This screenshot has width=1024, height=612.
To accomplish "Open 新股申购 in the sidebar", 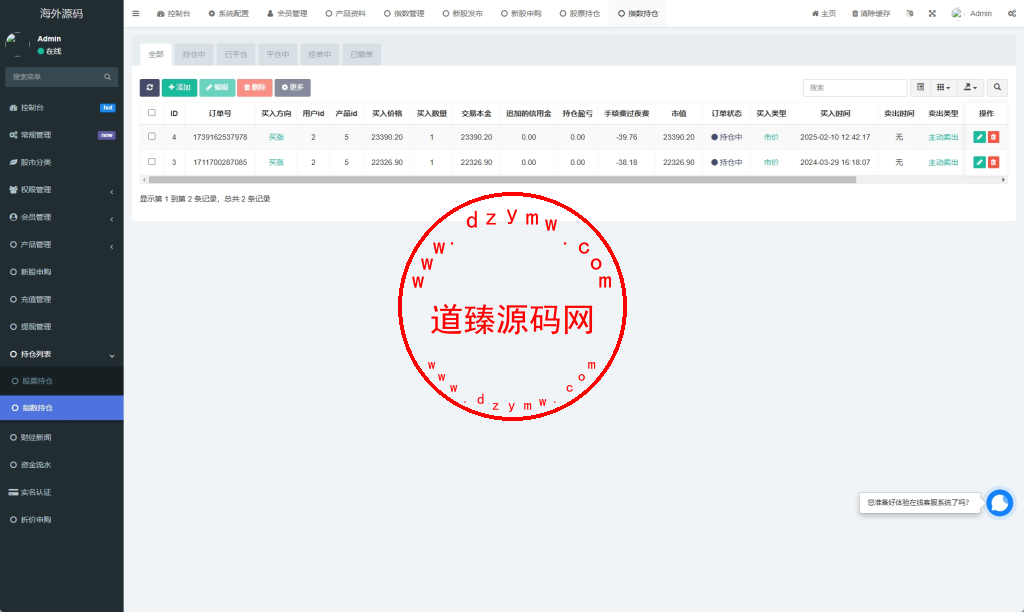I will [x=61, y=272].
